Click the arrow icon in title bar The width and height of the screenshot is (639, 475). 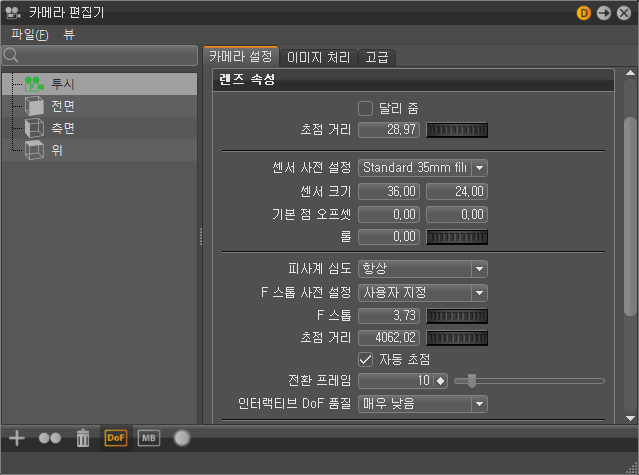(604, 13)
